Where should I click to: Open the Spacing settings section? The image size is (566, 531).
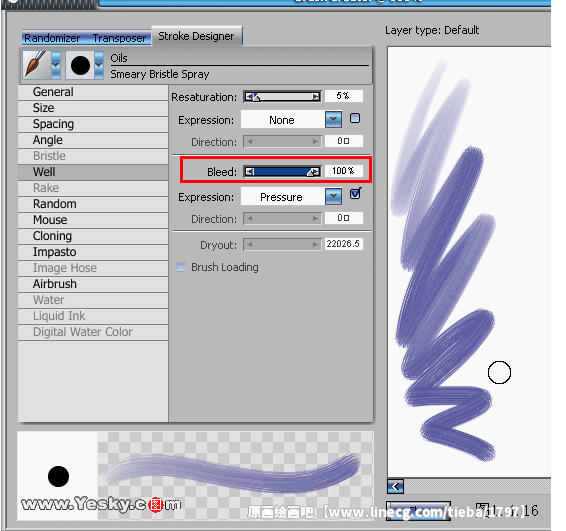coord(93,124)
